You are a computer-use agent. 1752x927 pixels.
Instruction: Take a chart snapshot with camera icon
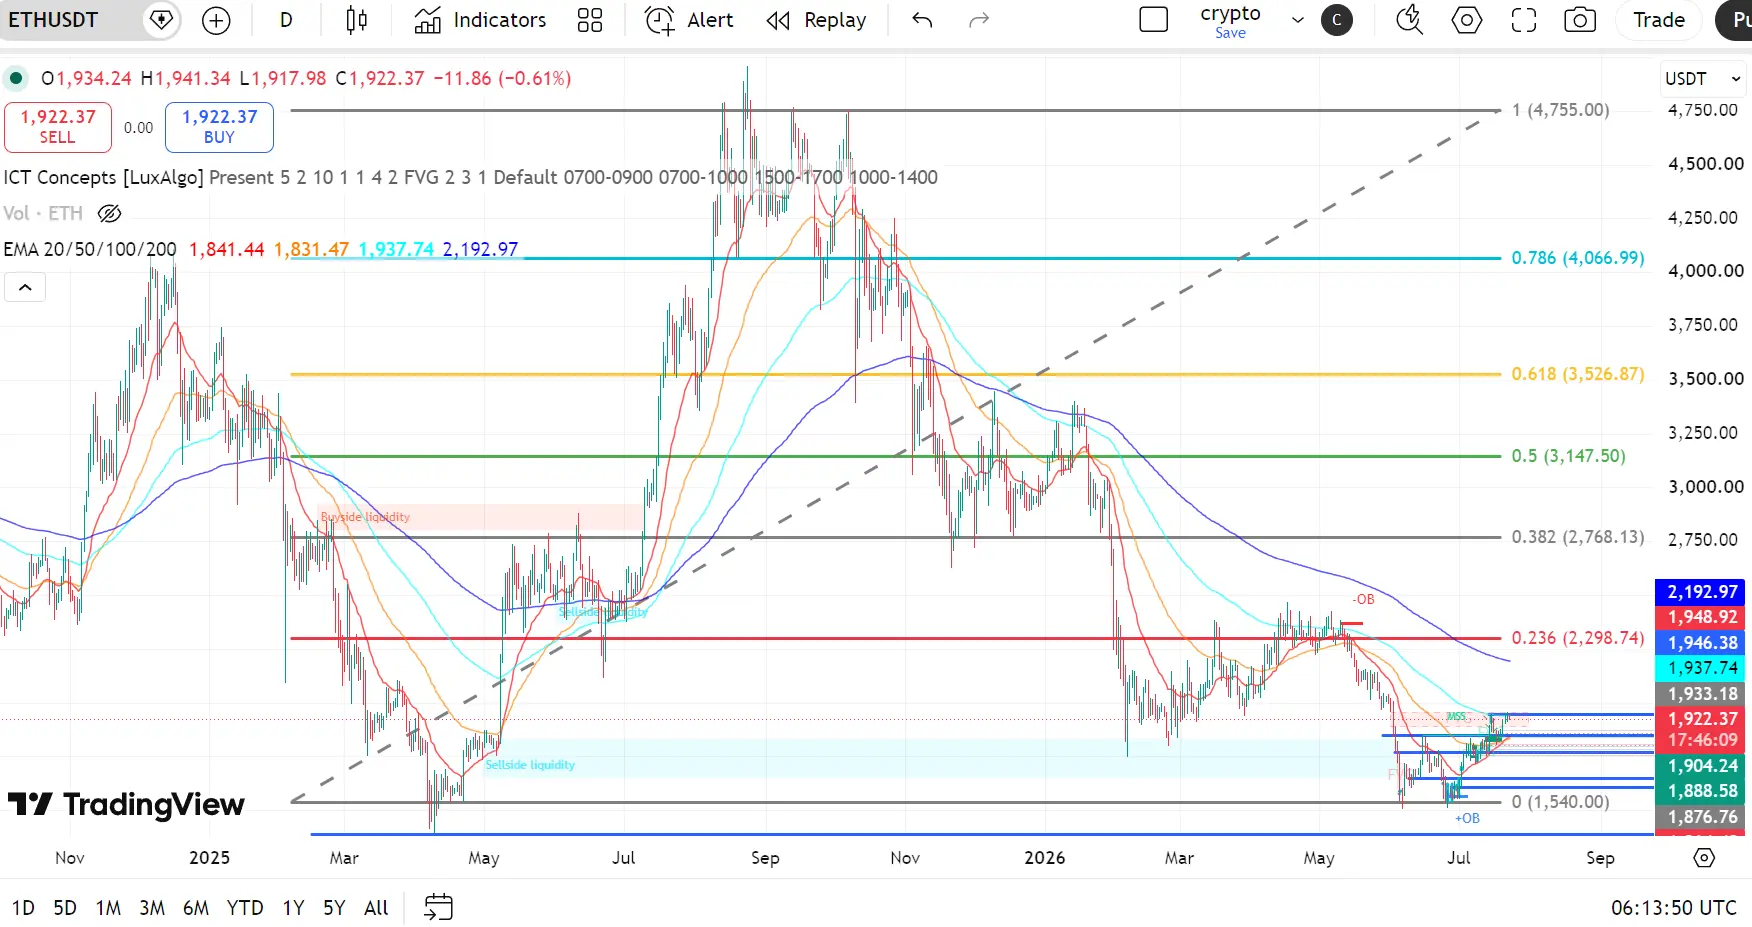tap(1580, 20)
